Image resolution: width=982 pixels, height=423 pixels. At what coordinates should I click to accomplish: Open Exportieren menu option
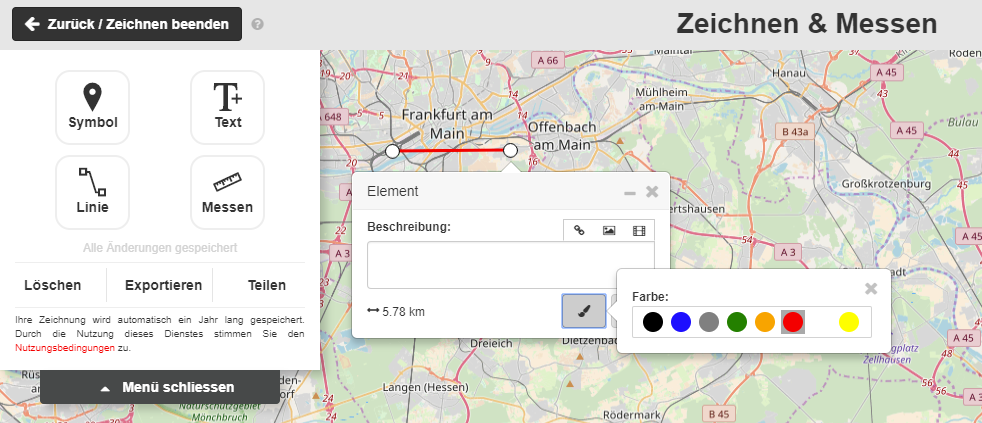(x=163, y=285)
